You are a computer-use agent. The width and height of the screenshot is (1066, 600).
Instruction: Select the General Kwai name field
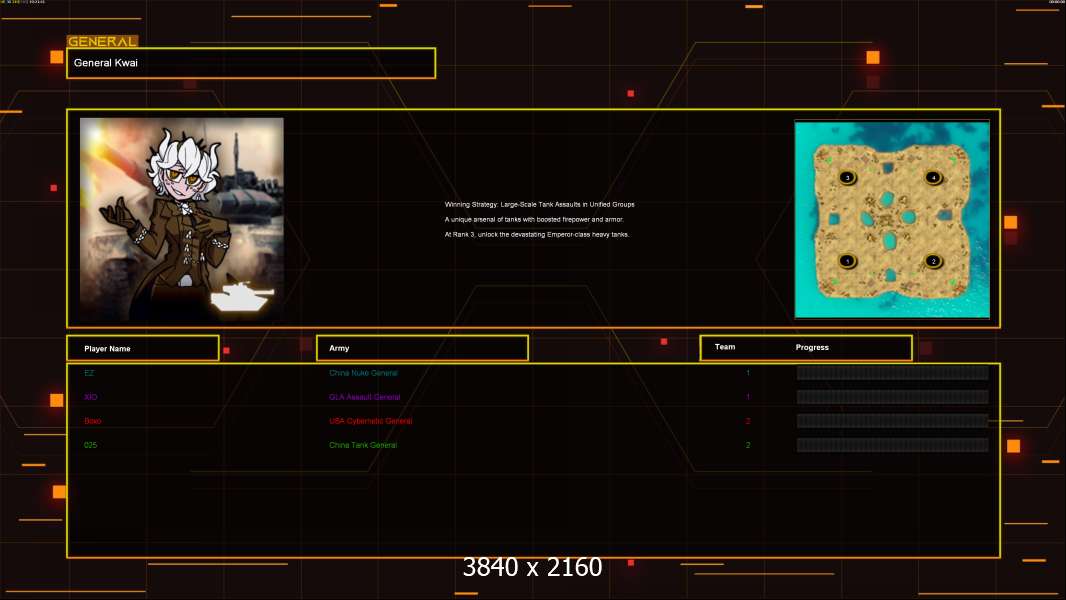click(251, 63)
